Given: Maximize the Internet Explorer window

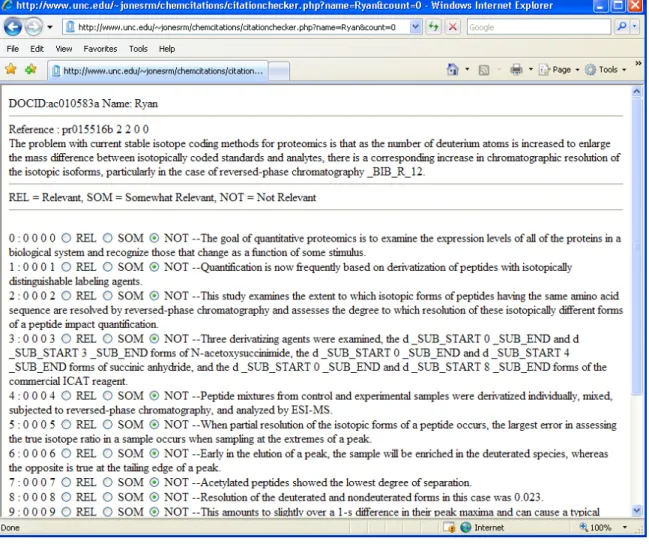Looking at the screenshot, I should pos(618,6).
